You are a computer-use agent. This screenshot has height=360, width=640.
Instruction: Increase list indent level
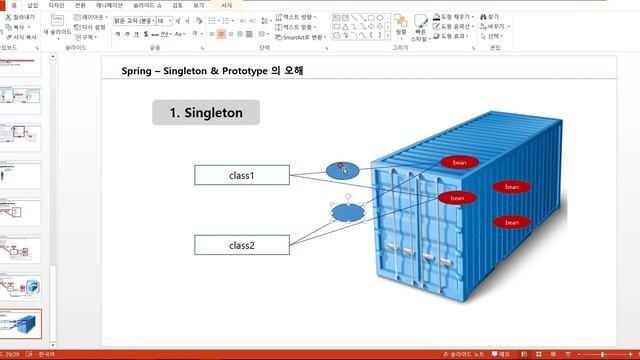252,21
